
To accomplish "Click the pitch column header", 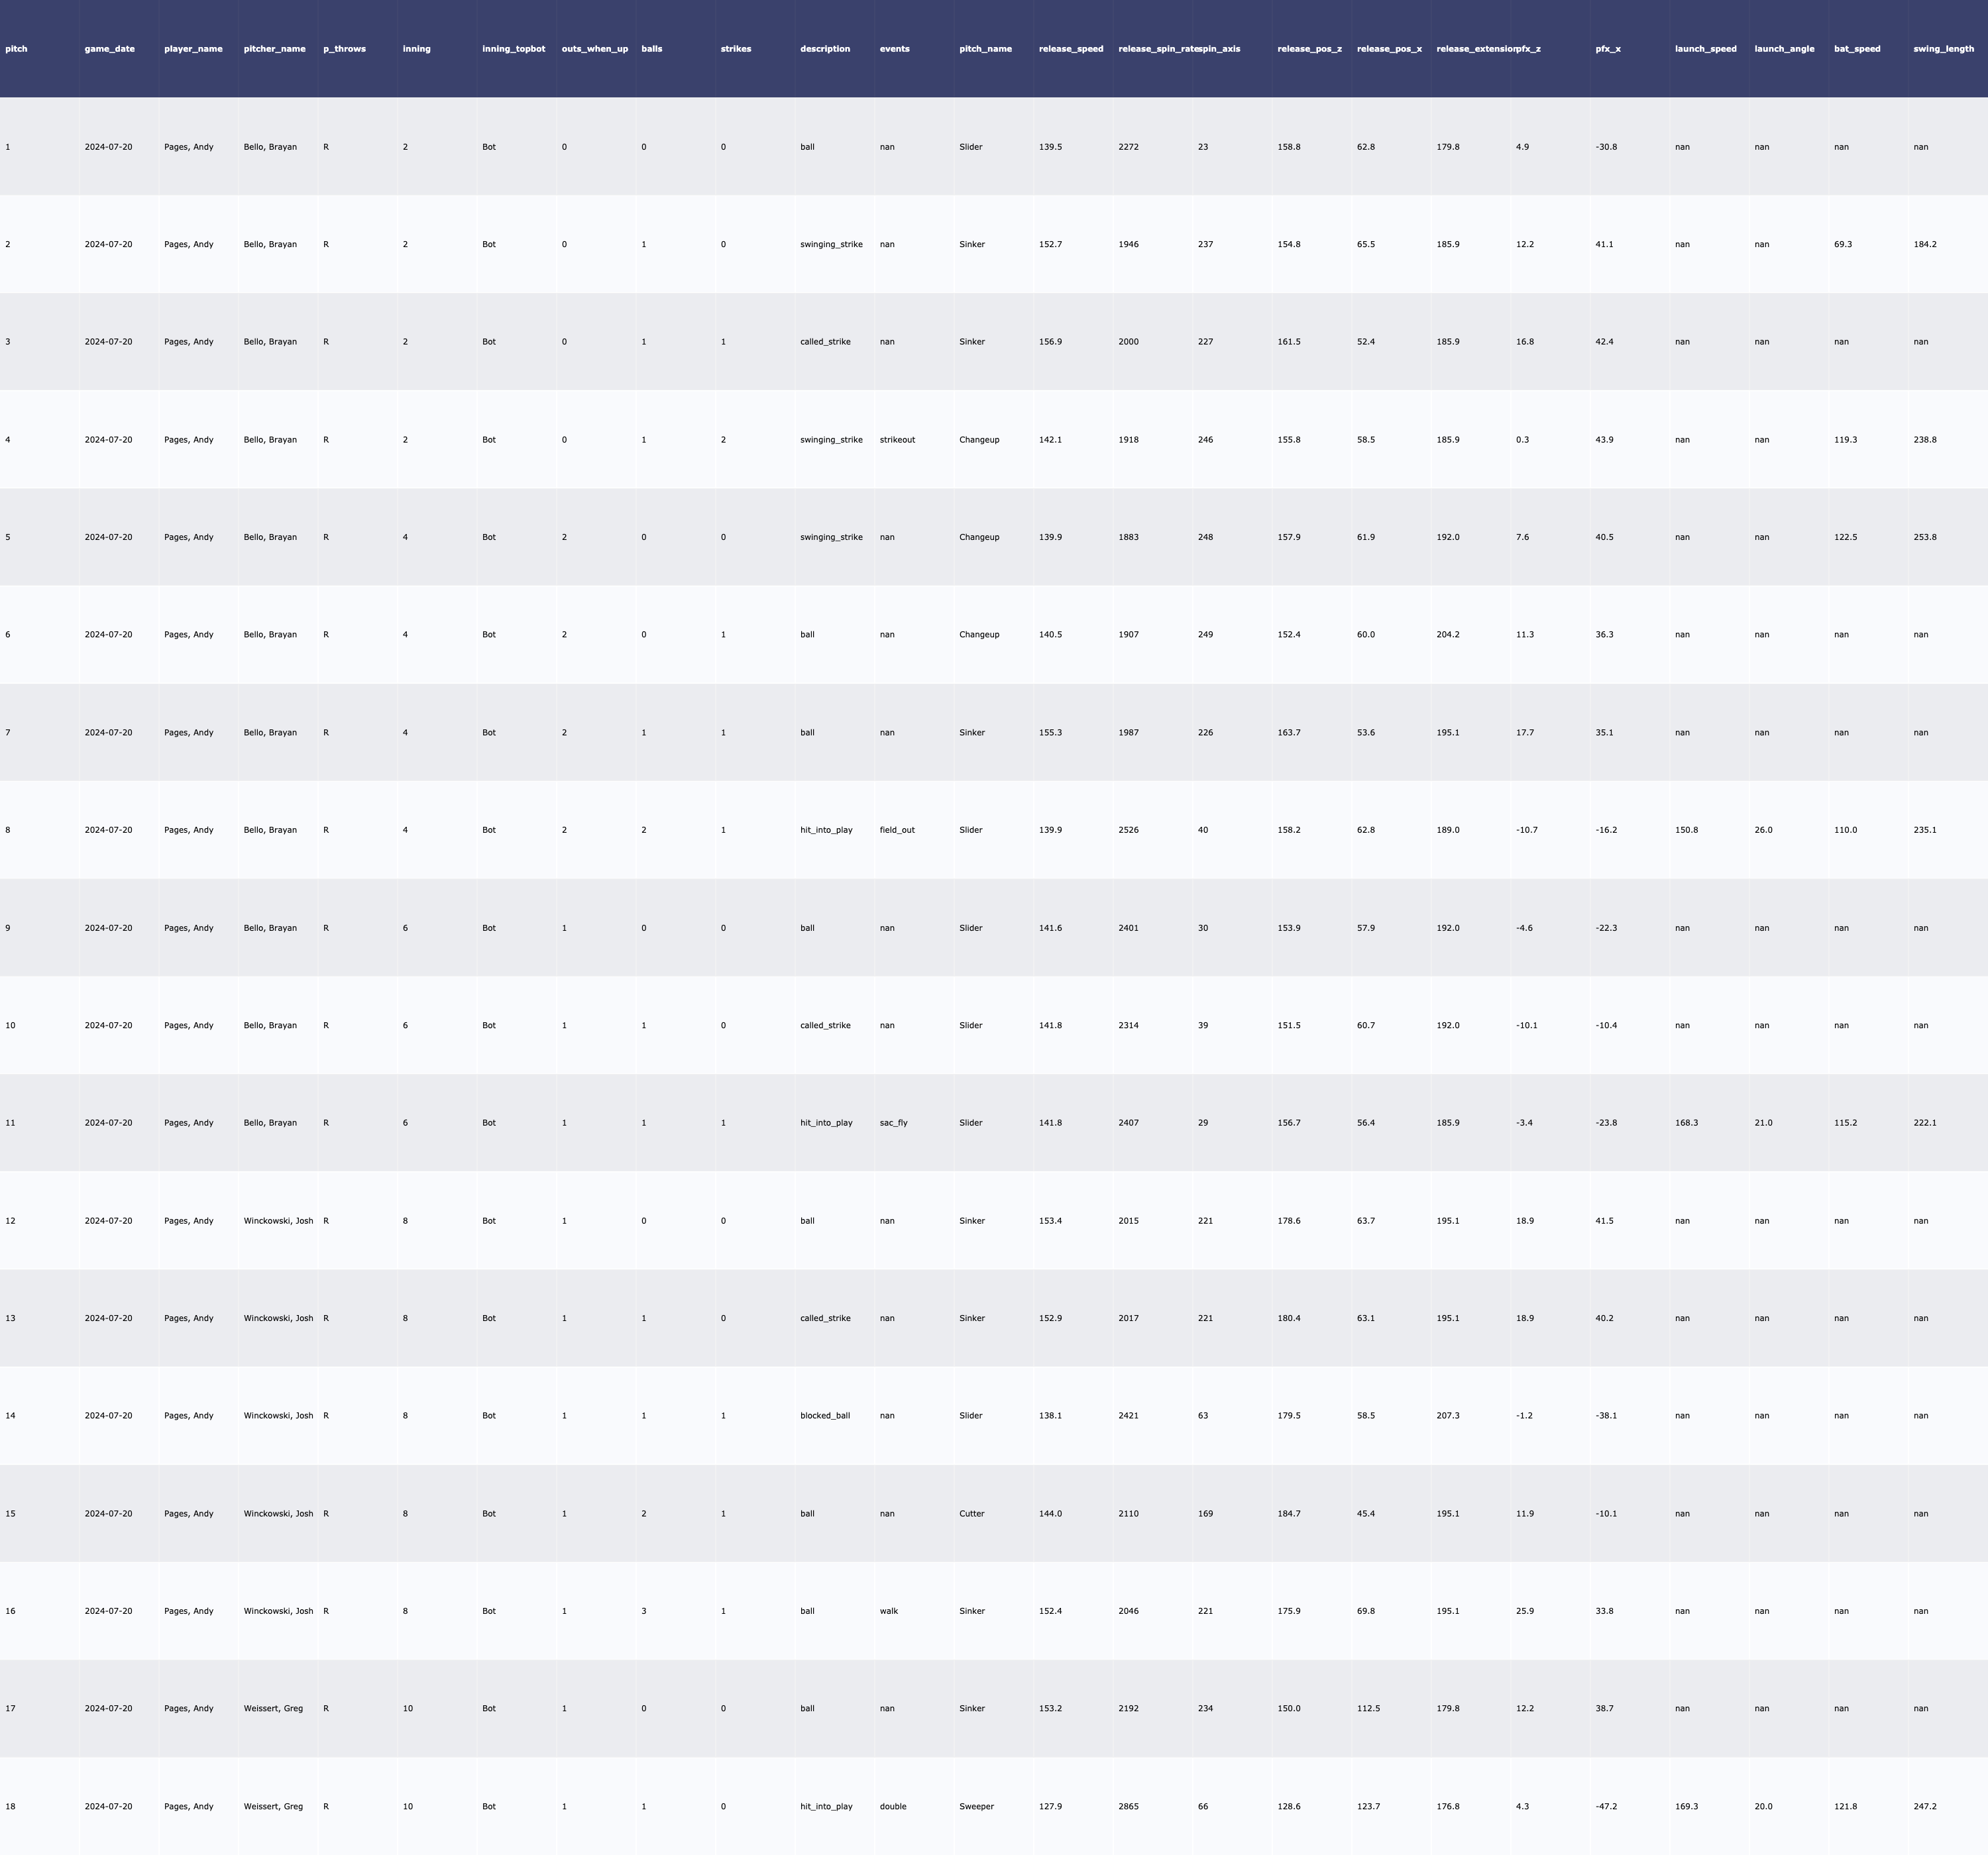I will tap(16, 49).
